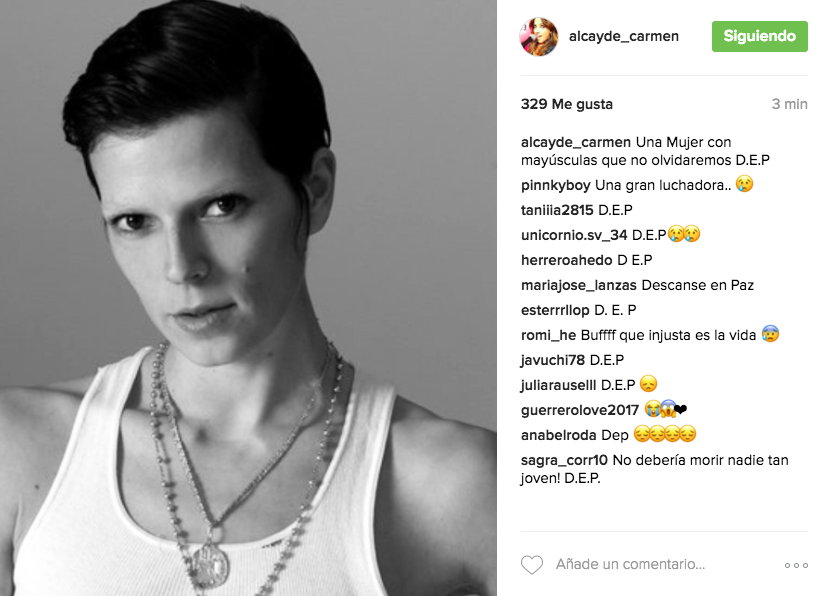This screenshot has width=828, height=596.
Task: Open the 3 min timestamp link
Action: point(789,104)
